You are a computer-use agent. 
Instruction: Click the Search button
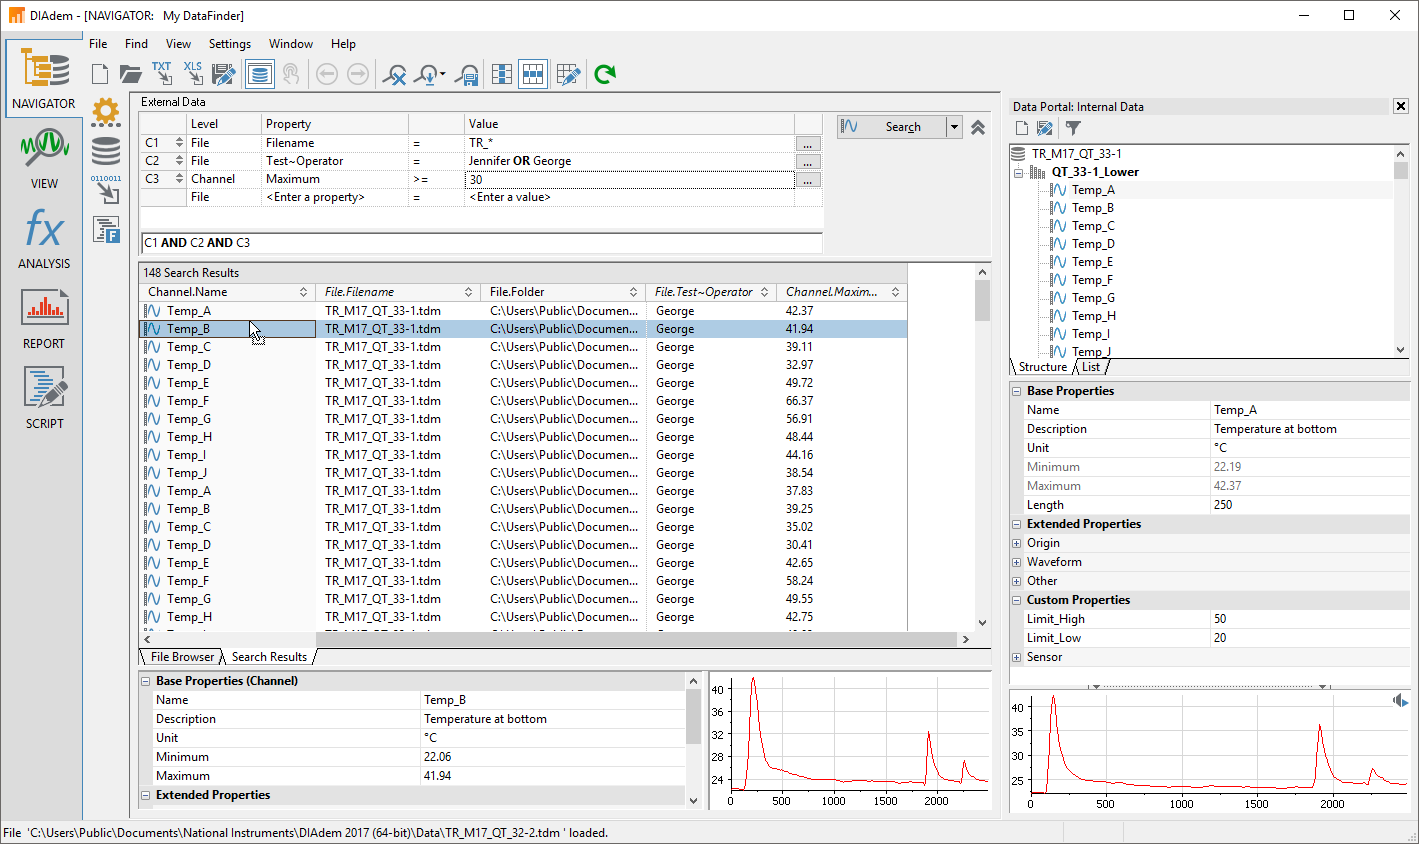coord(892,127)
